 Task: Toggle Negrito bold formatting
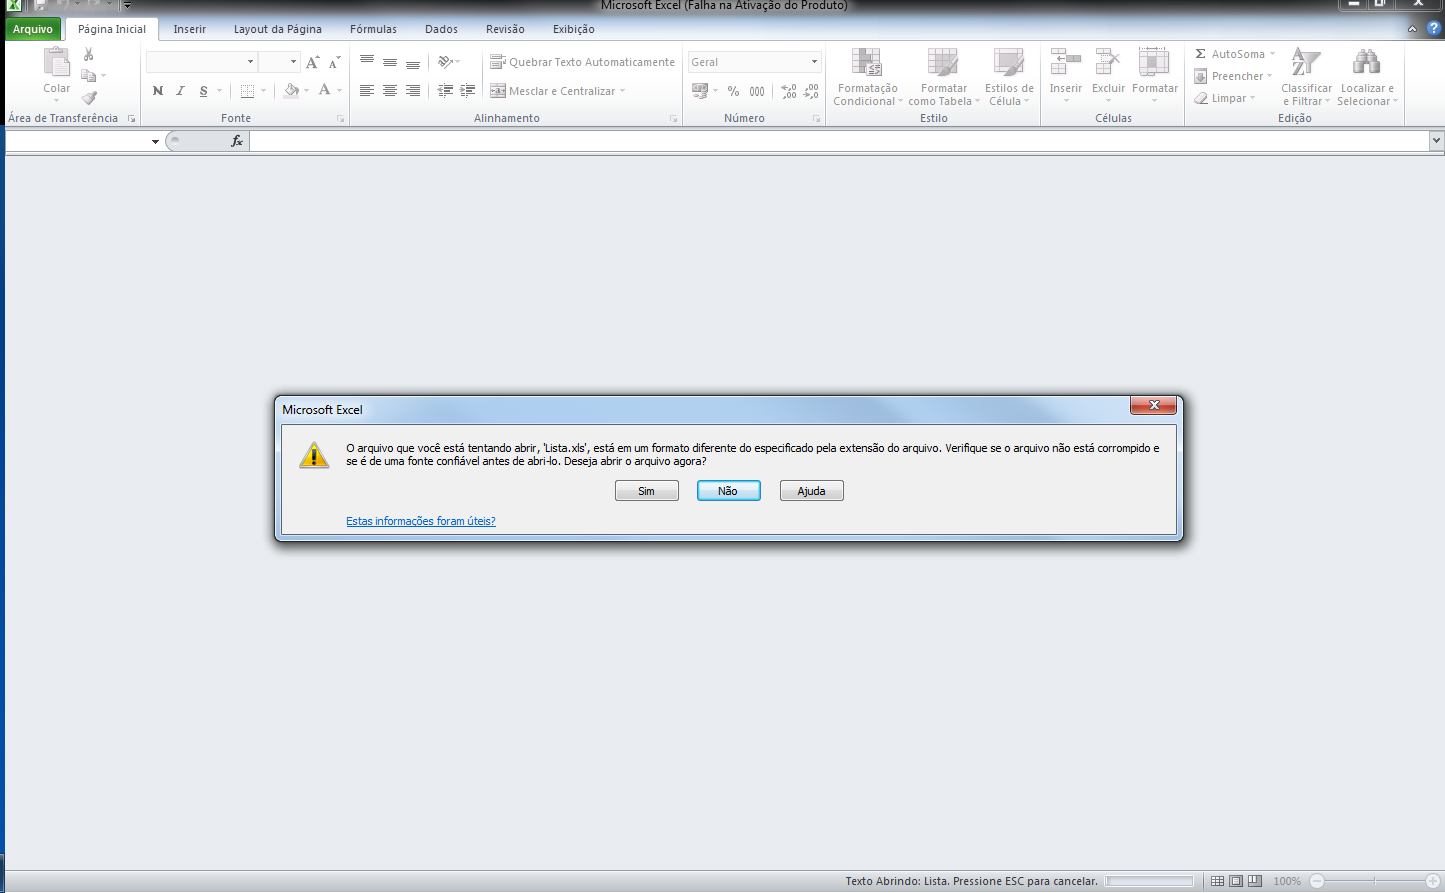(x=157, y=91)
